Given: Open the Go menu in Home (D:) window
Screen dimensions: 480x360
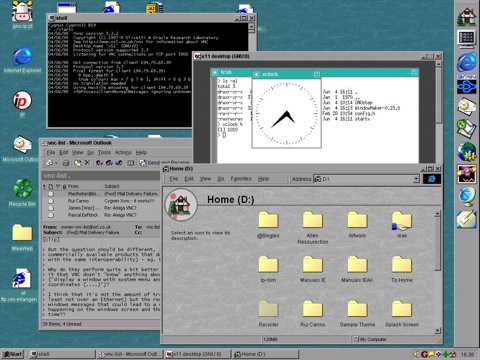Looking at the screenshot, I should (221, 179).
